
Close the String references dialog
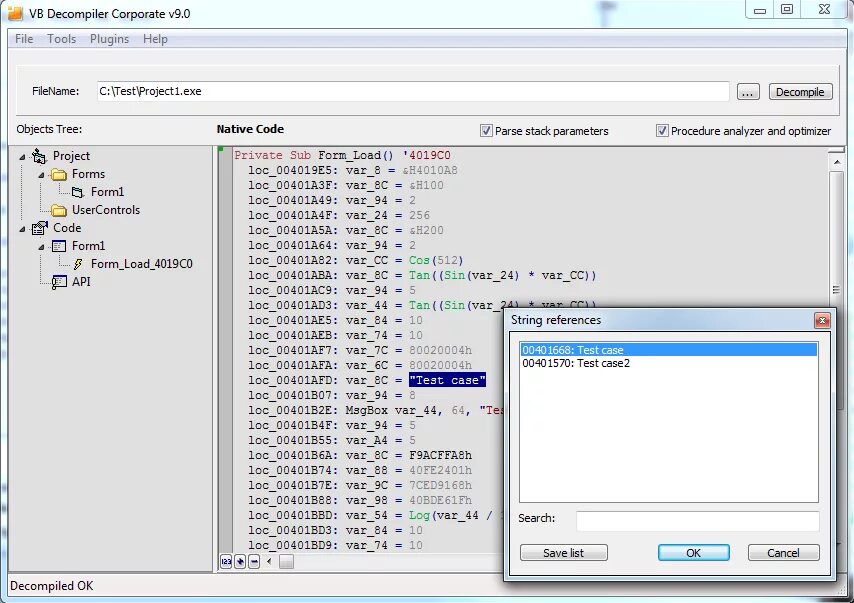click(822, 320)
